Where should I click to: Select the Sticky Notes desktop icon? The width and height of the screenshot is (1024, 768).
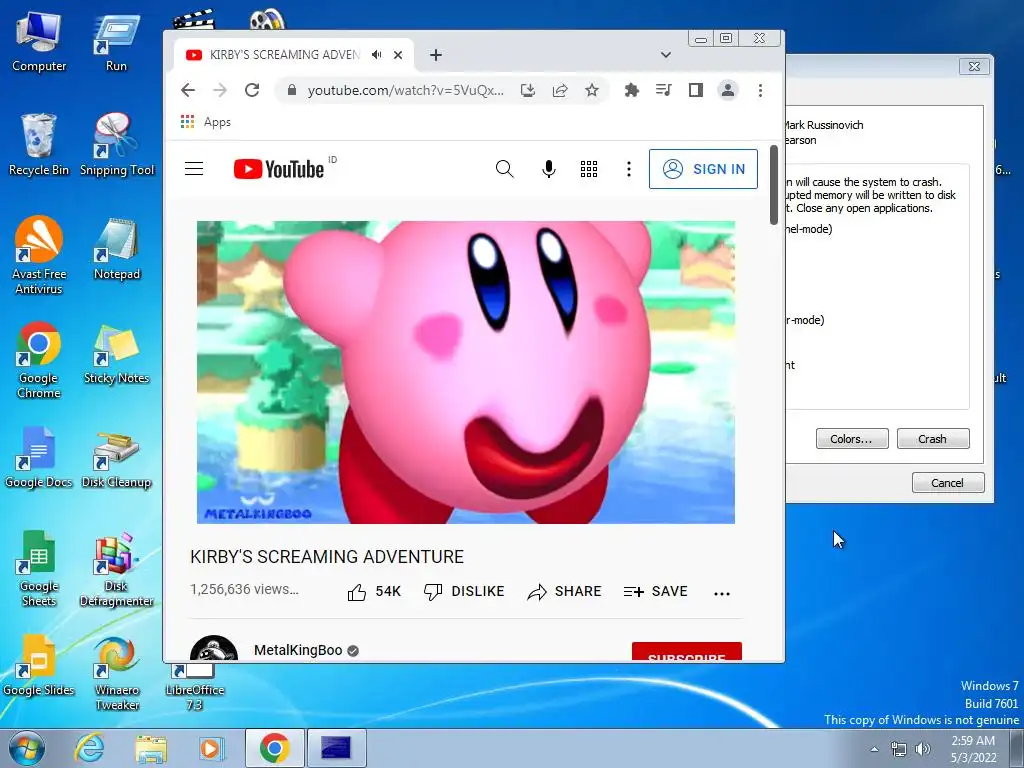click(x=117, y=354)
